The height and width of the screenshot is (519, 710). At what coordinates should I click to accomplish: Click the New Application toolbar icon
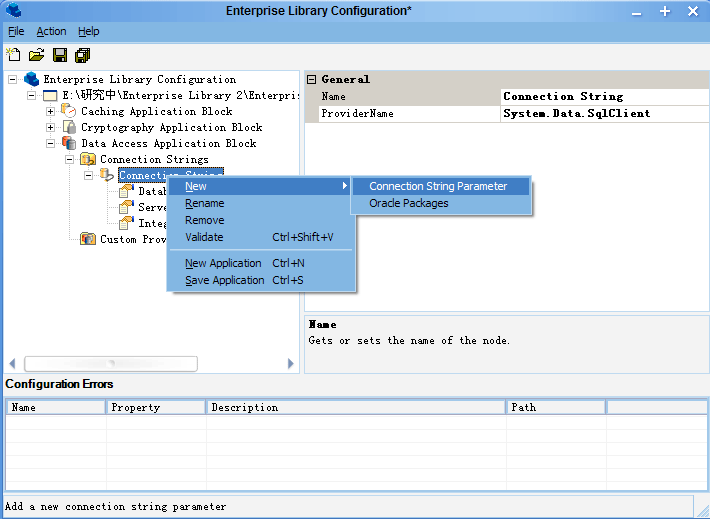13,55
